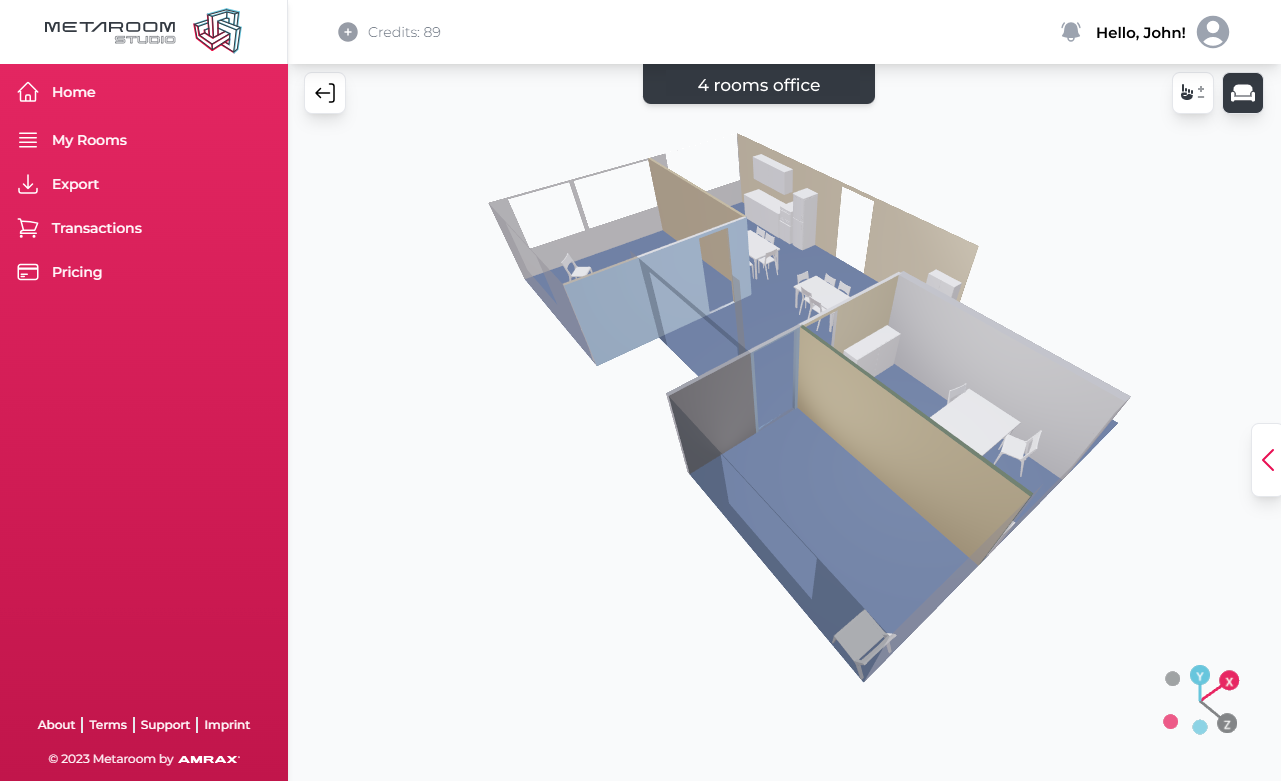Select Pricing from the navigation menu

[77, 271]
